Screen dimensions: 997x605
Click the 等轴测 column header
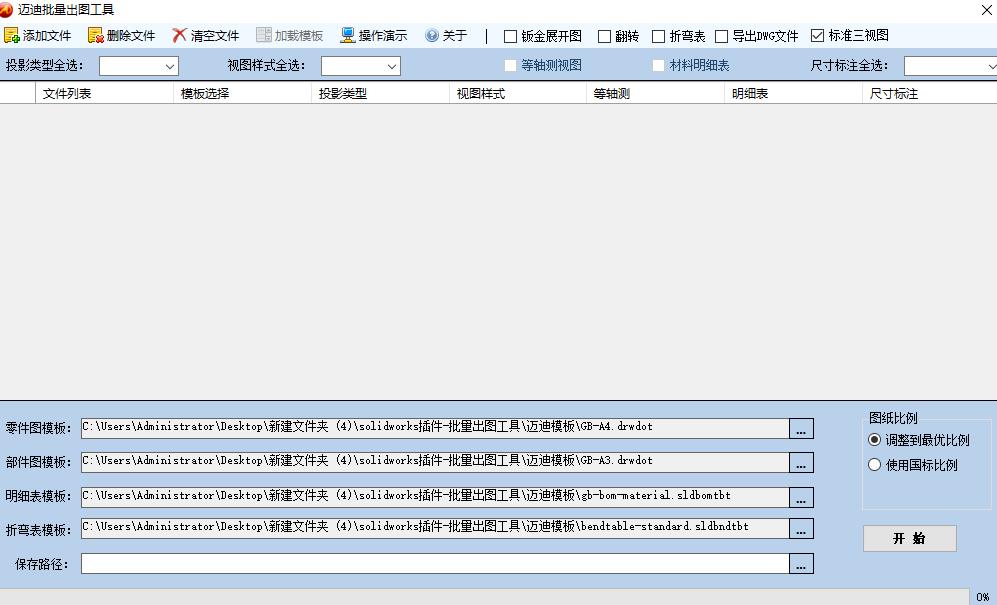coord(655,94)
